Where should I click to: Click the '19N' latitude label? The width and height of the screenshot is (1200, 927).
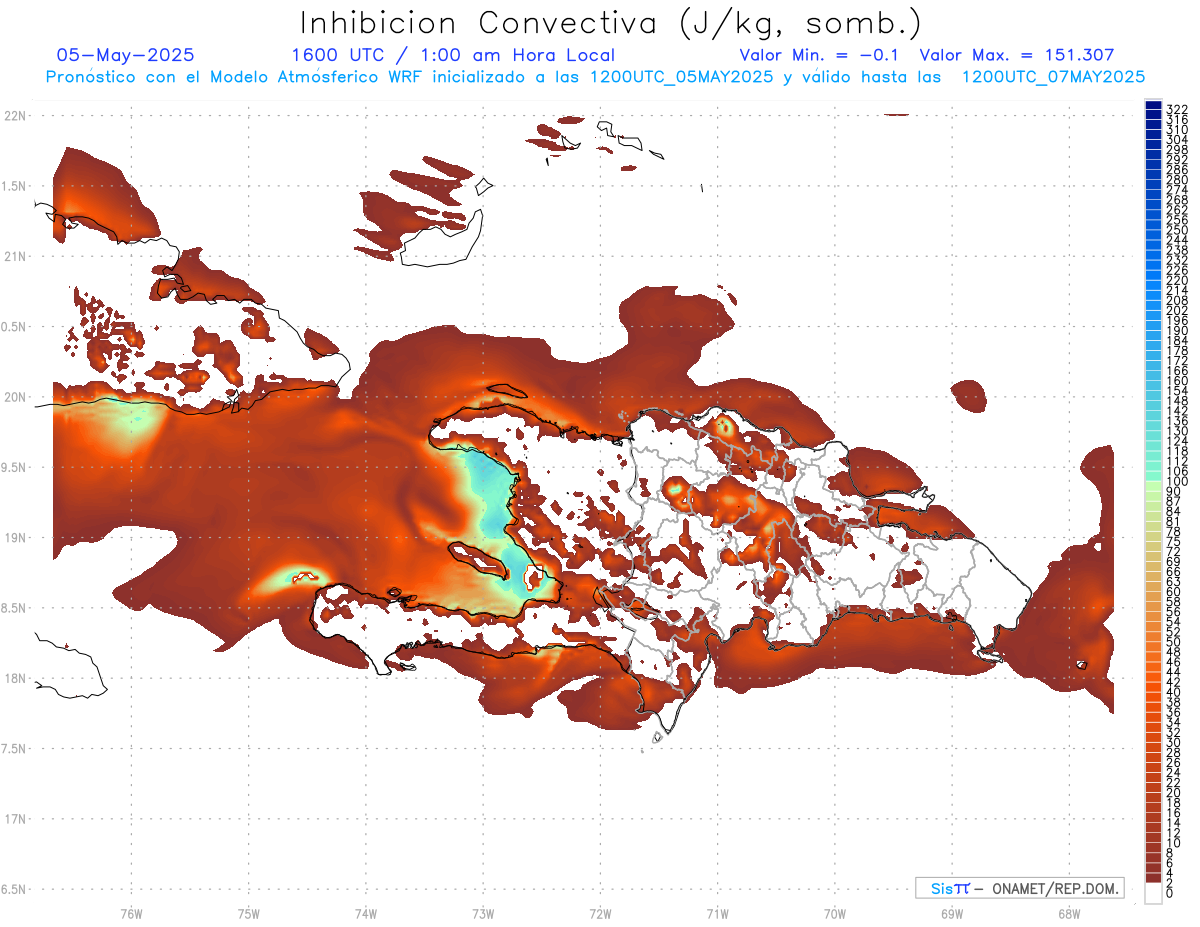[15, 538]
